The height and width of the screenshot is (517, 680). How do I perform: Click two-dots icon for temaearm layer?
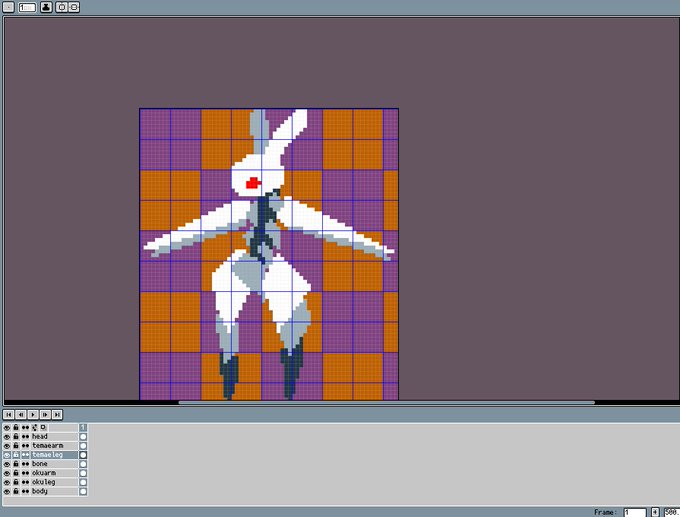[25, 446]
